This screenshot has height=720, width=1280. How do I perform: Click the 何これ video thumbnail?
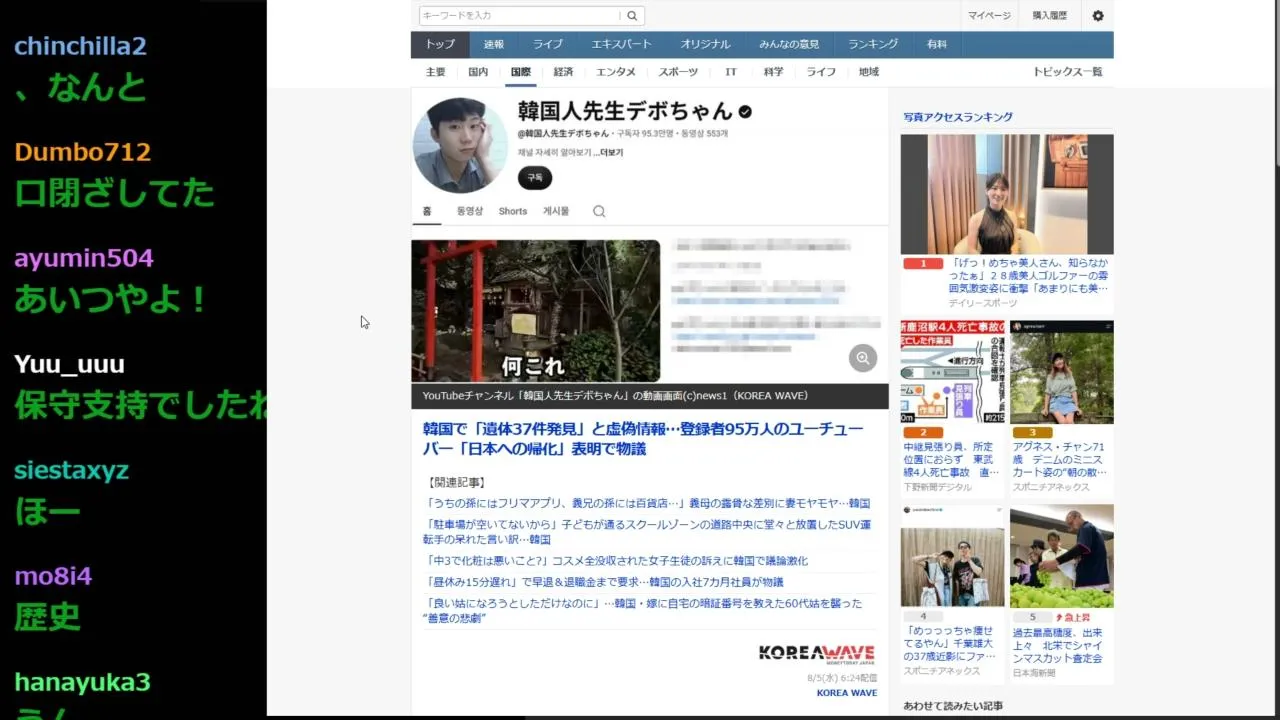coord(536,311)
